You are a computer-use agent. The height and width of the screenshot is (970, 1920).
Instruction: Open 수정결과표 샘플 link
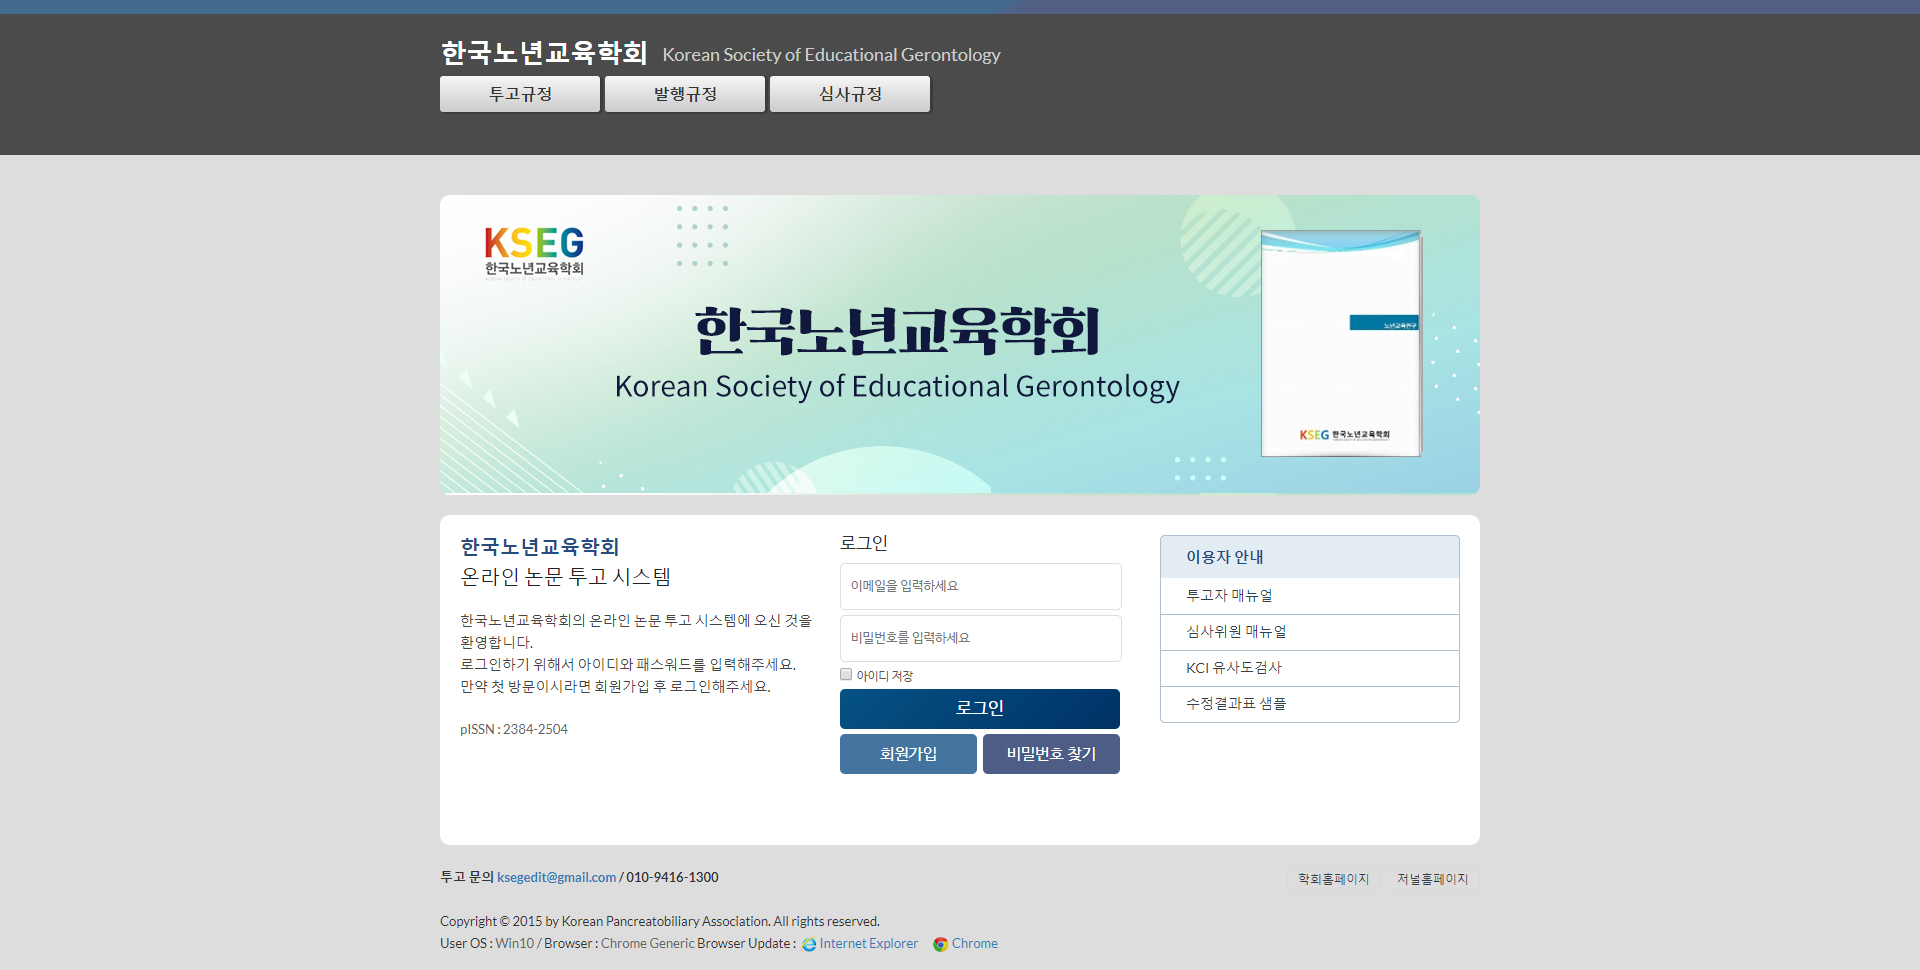click(1309, 704)
